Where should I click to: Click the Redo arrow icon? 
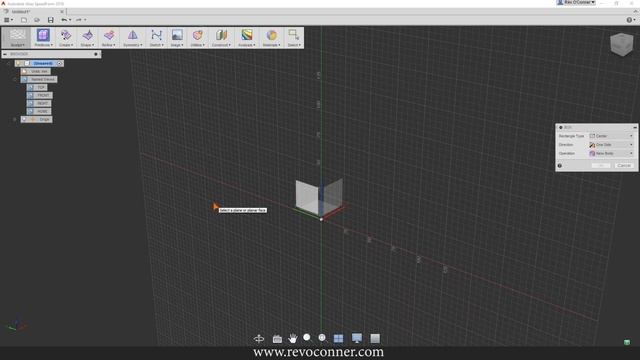click(79, 20)
